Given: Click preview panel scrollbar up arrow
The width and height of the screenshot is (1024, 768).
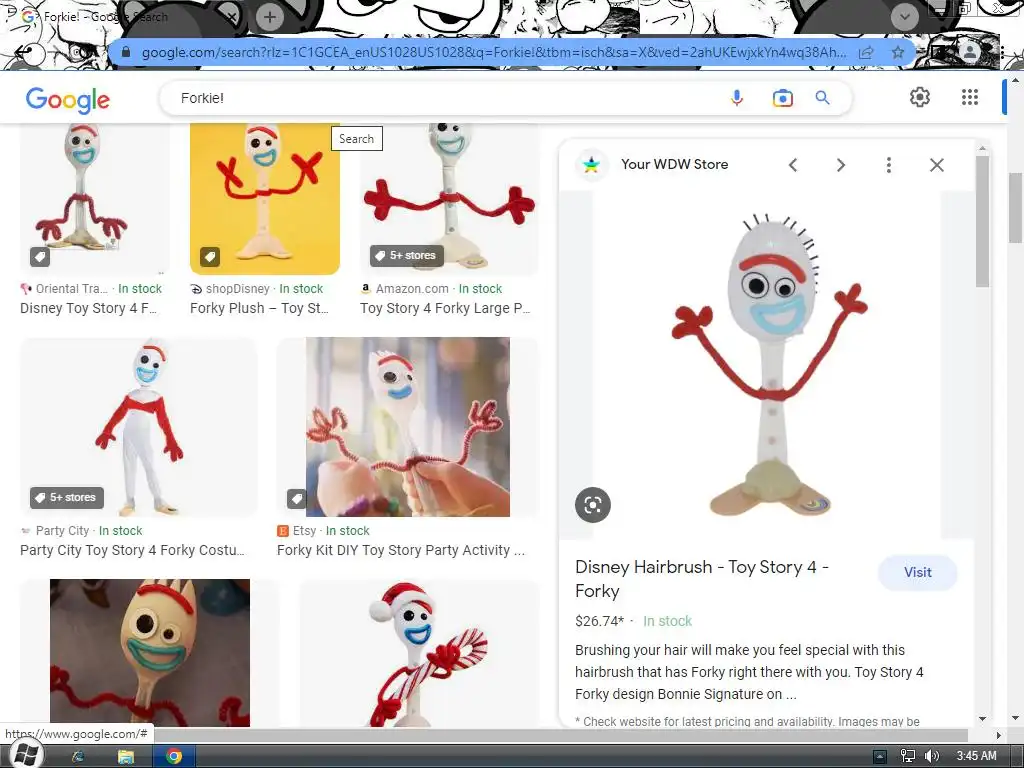Looking at the screenshot, I should [x=982, y=149].
